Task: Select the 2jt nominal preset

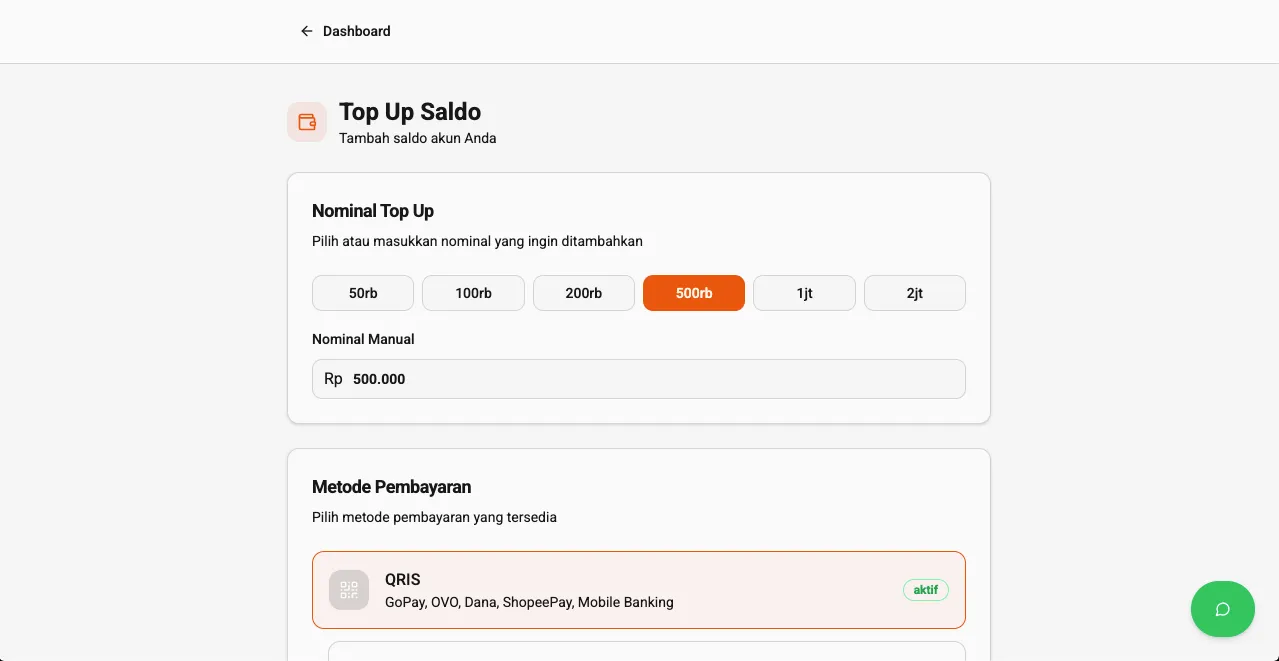Action: (915, 293)
